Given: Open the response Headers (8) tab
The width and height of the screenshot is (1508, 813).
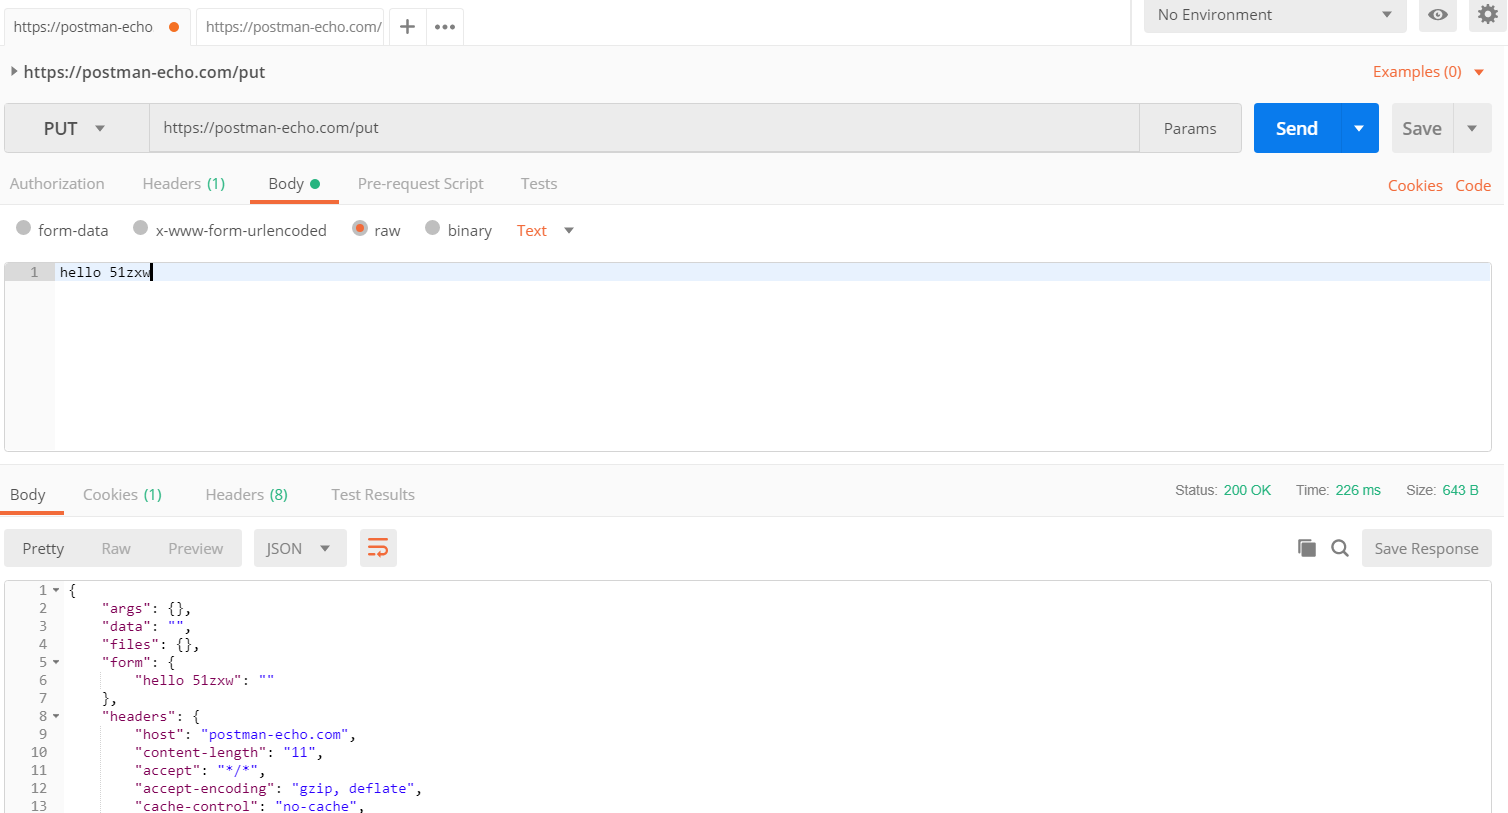Looking at the screenshot, I should [x=246, y=495].
